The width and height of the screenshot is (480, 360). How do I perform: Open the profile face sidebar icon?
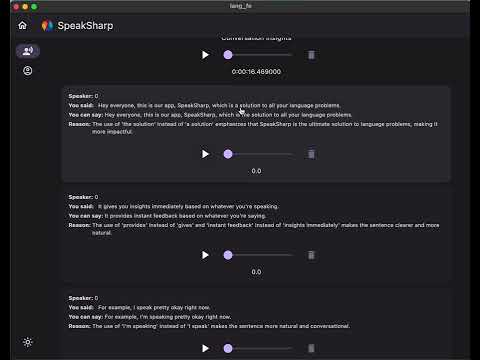28,71
